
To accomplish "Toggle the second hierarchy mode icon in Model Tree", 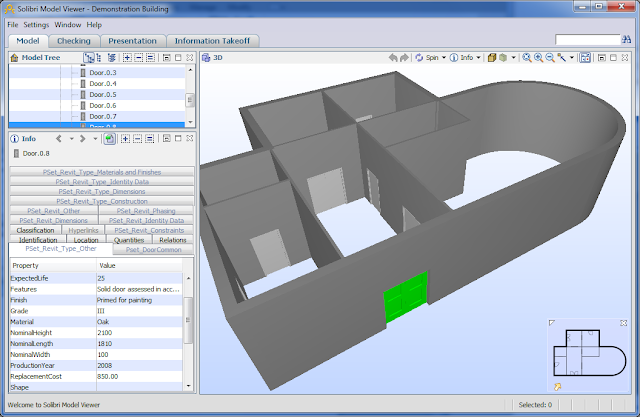I will coord(98,58).
